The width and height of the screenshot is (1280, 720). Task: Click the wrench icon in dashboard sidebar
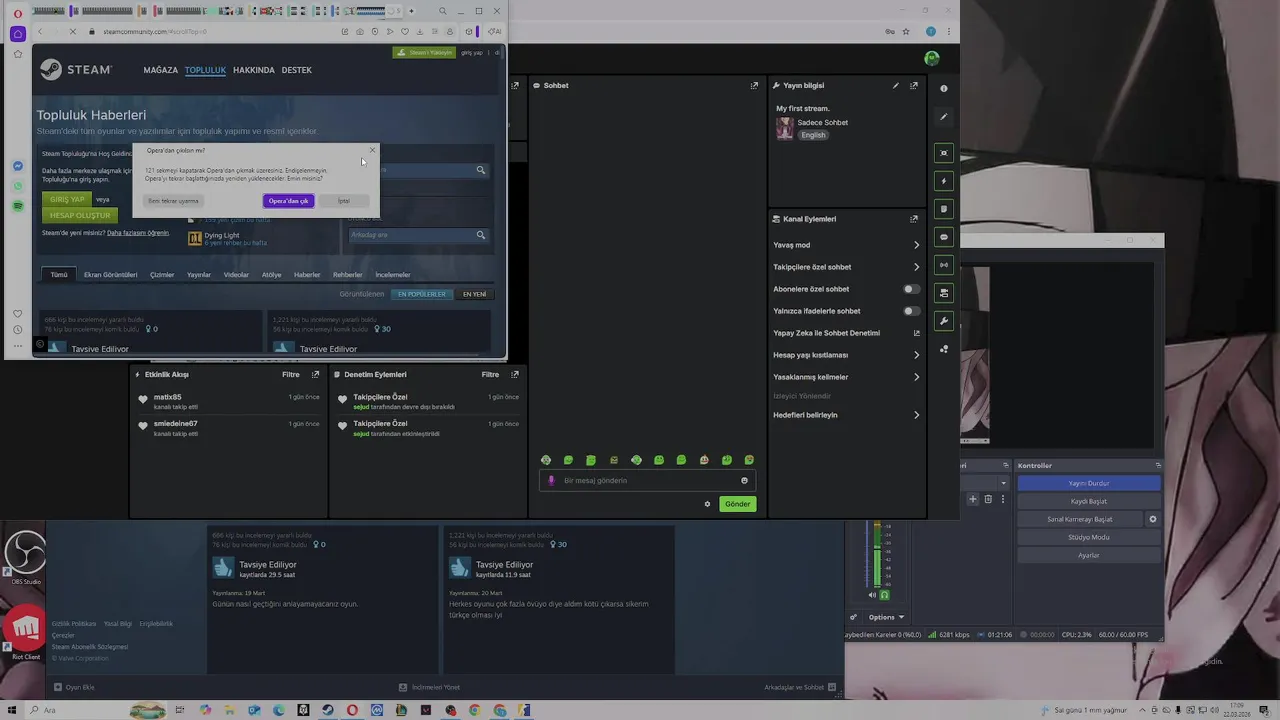[x=944, y=321]
